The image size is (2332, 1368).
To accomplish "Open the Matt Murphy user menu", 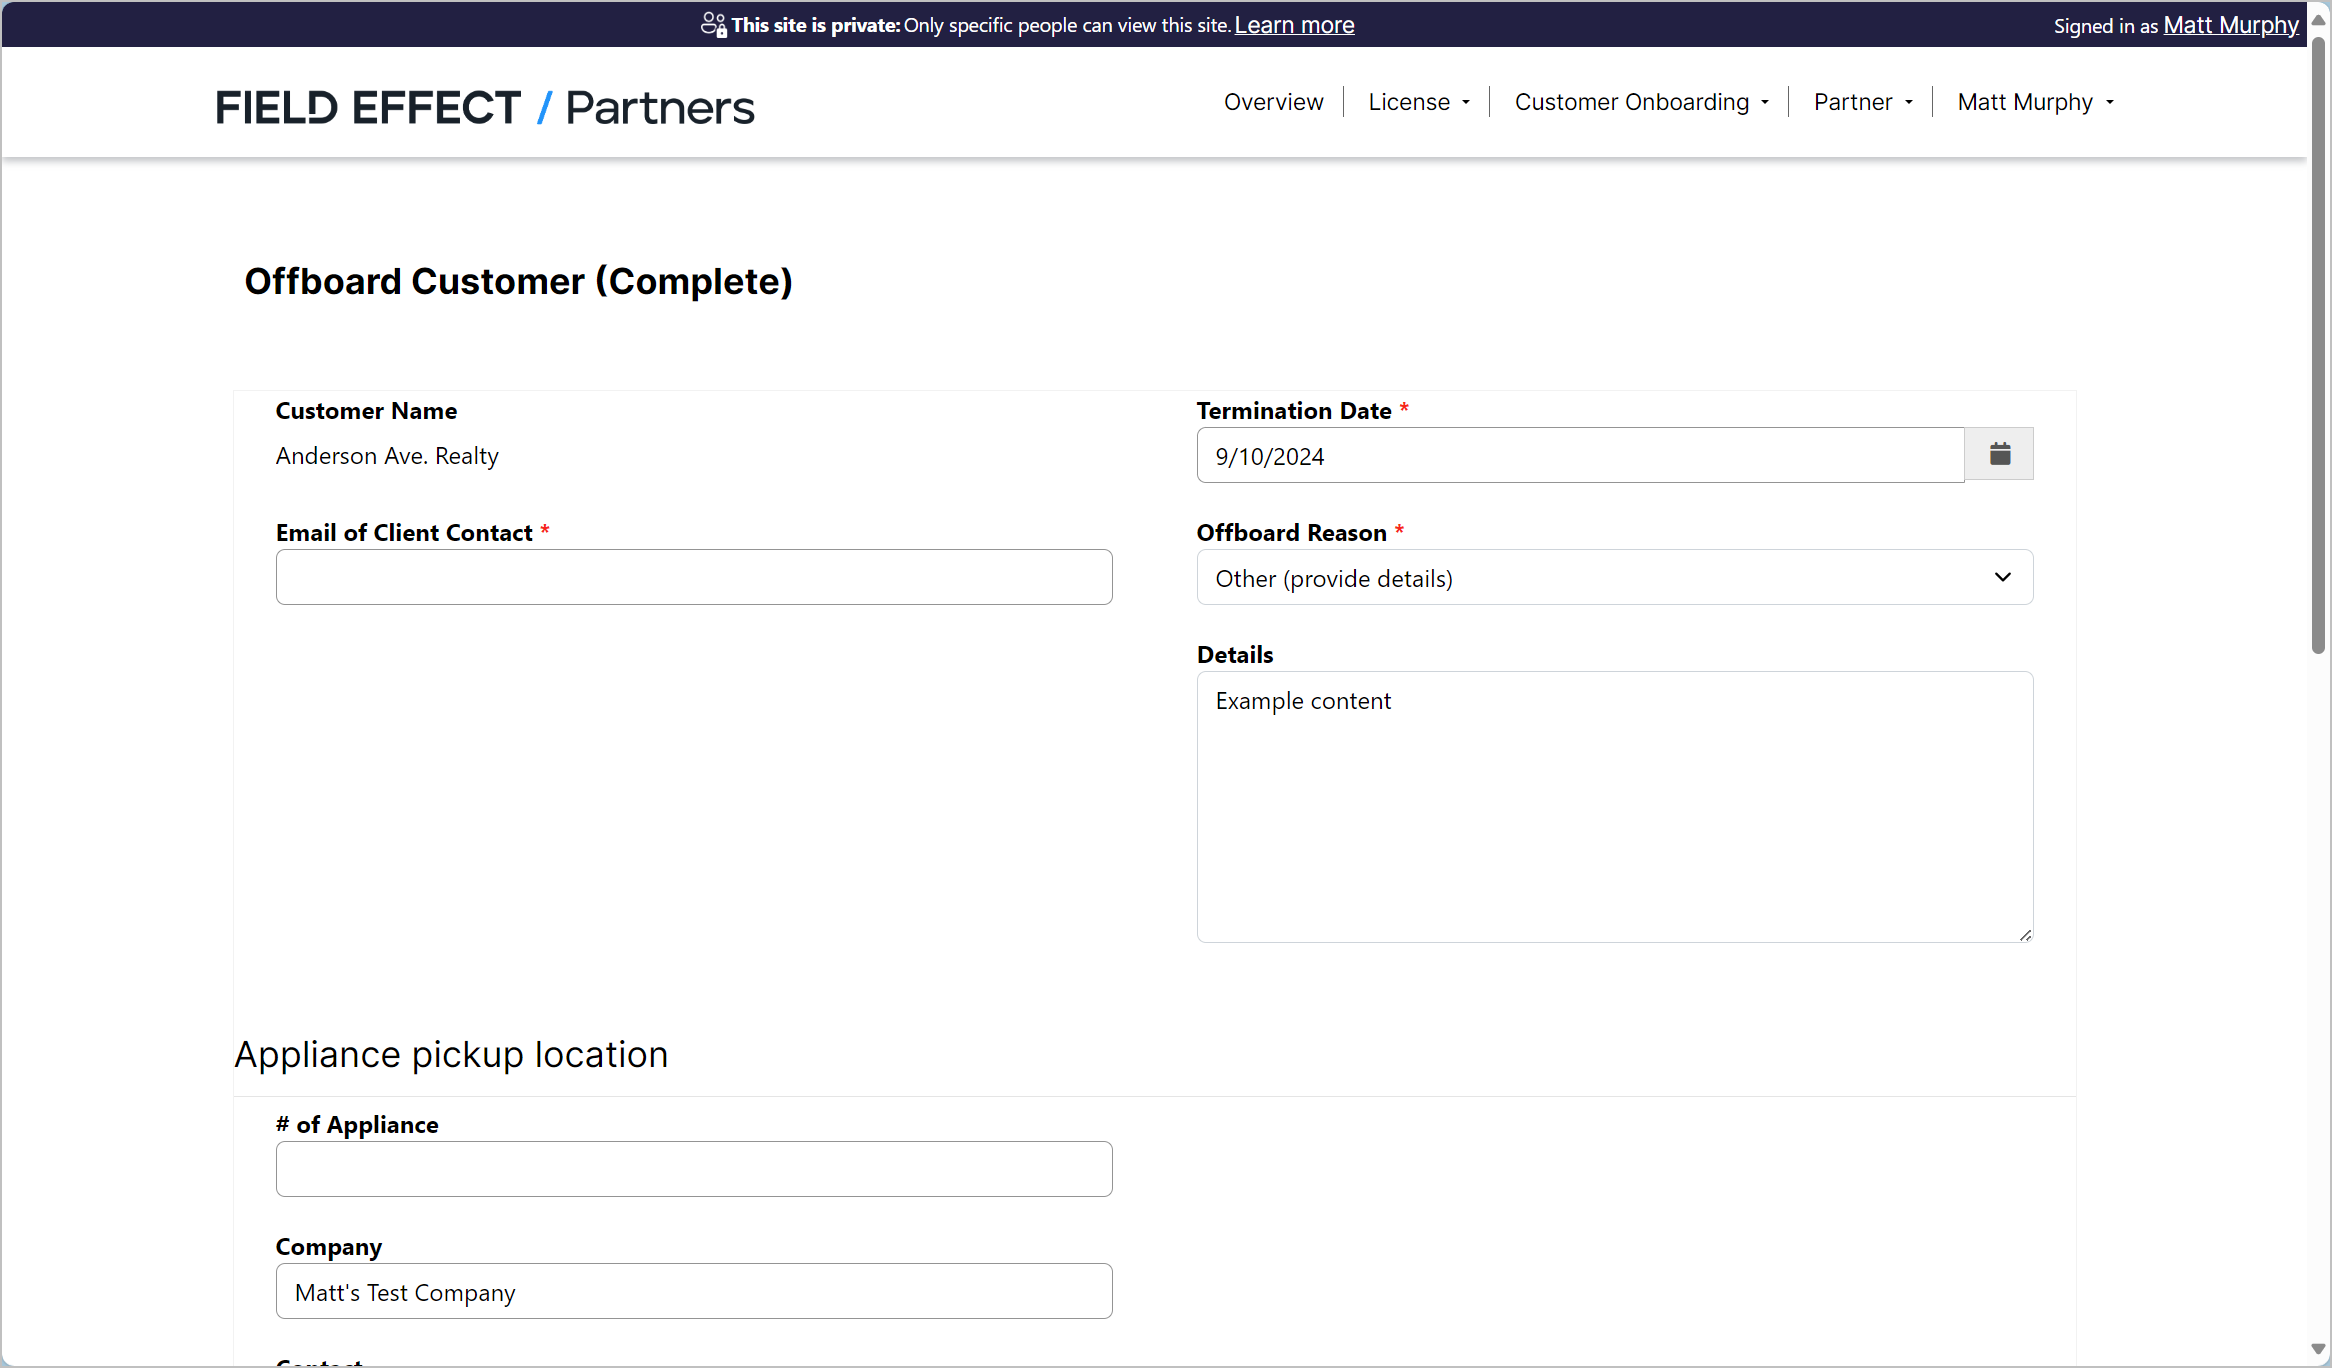I will (x=2035, y=102).
